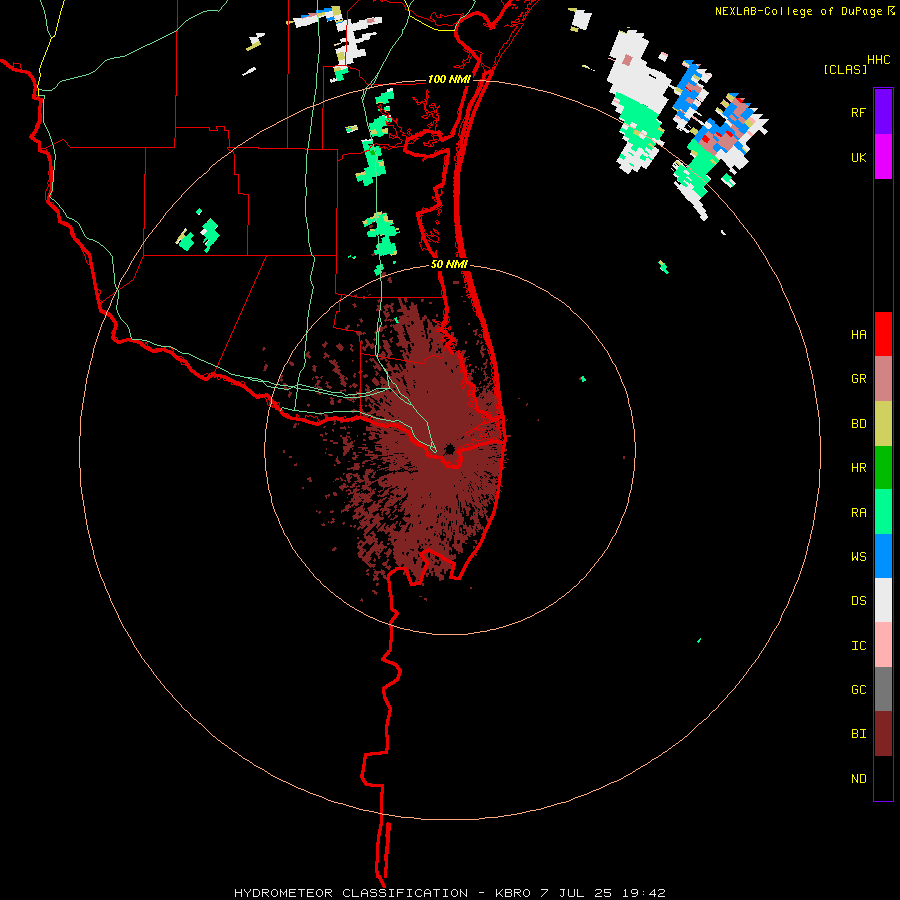Click the ND legend label
The height and width of the screenshot is (900, 900).
(x=858, y=779)
